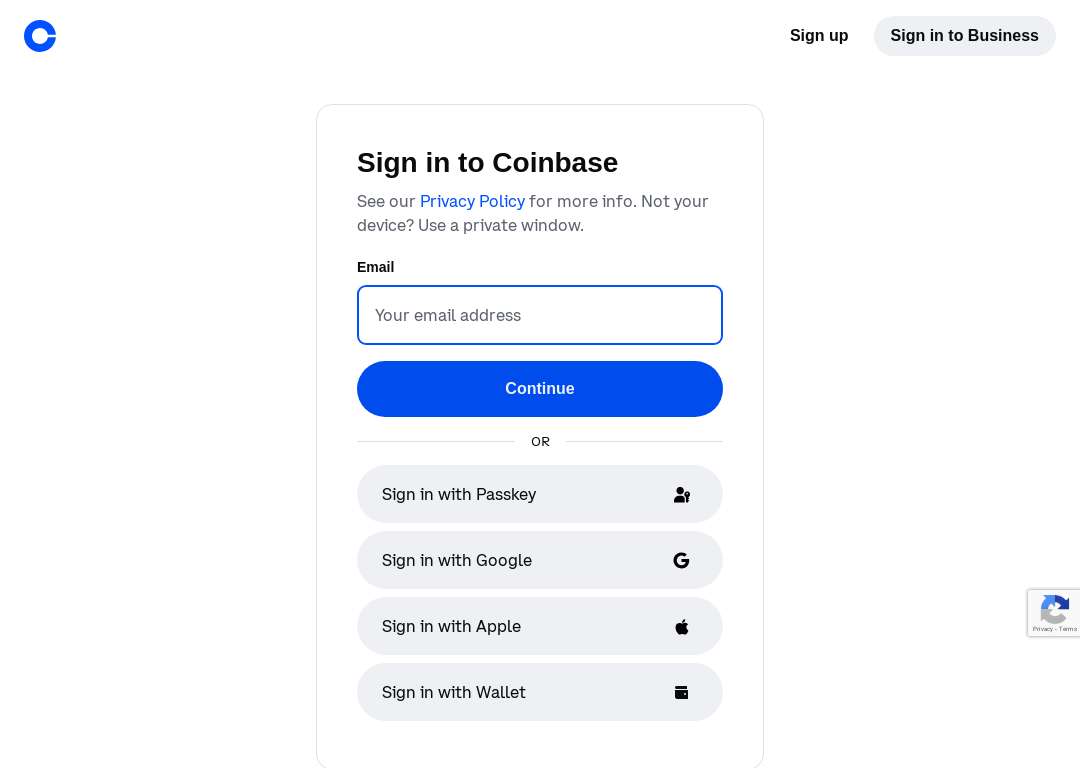The image size is (1080, 768).
Task: Click the Sign in to Coinbase heading
Action: [x=488, y=163]
